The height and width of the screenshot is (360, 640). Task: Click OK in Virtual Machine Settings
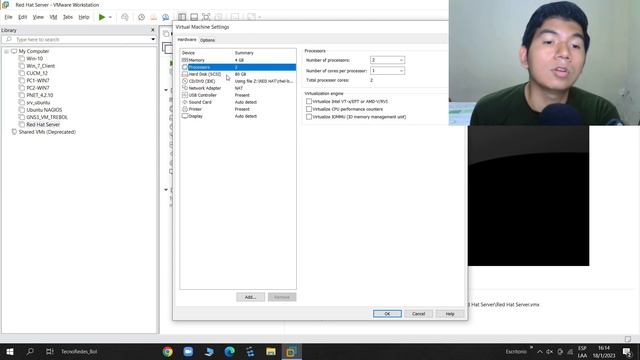(387, 314)
